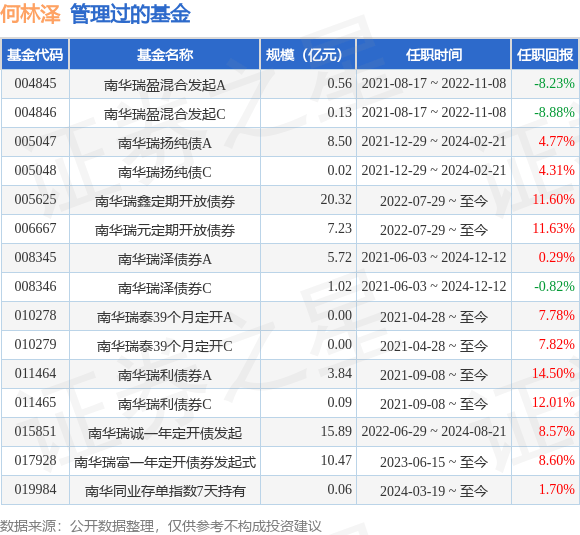Click the manager name 何林泽
This screenshot has height=535, width=580.
(30, 14)
